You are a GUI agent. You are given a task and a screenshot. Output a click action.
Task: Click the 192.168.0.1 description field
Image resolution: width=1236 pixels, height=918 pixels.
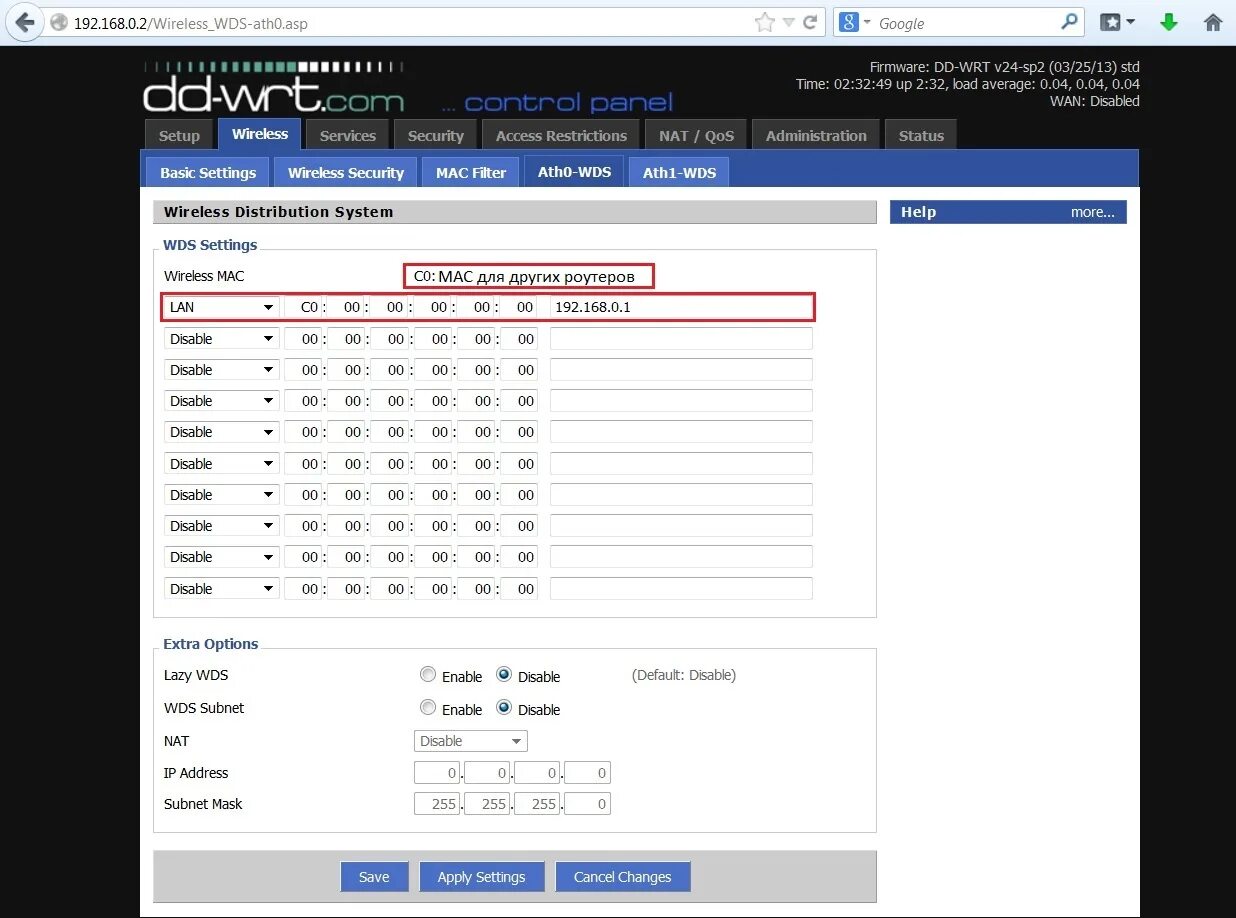pos(681,307)
